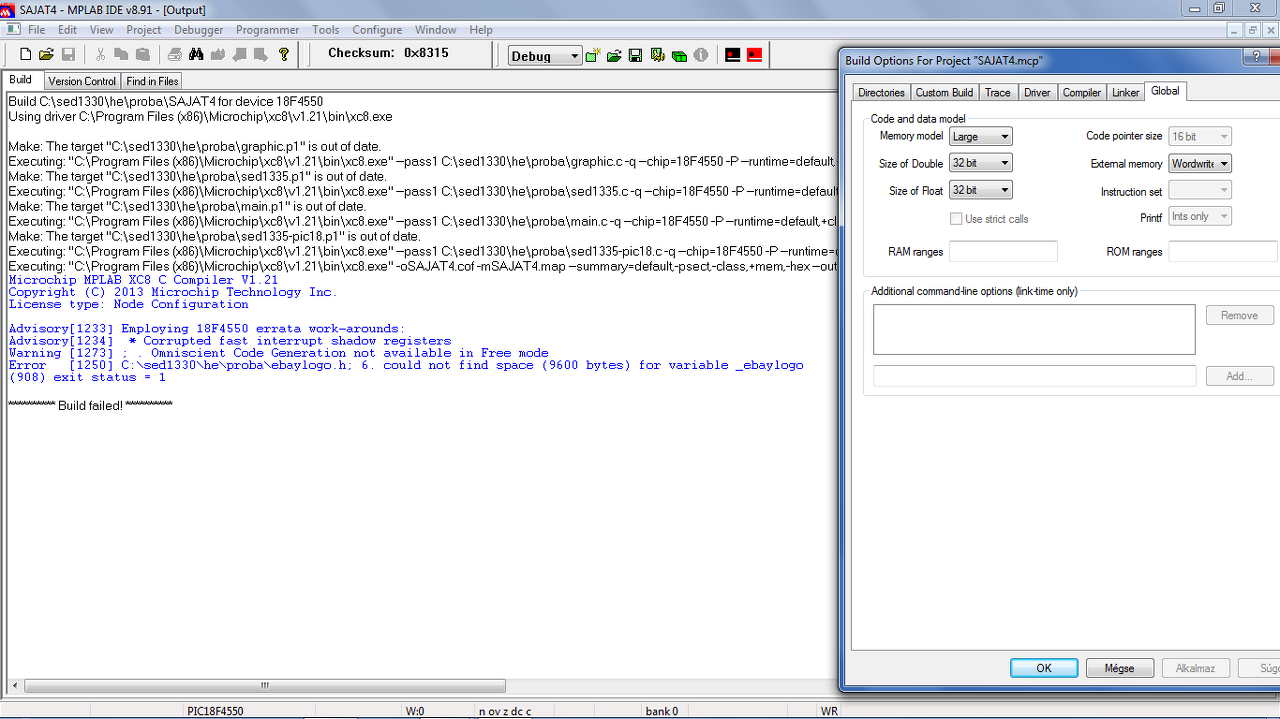Viewport: 1280px width, 719px height.
Task: Open the Configure menu
Action: pos(377,30)
